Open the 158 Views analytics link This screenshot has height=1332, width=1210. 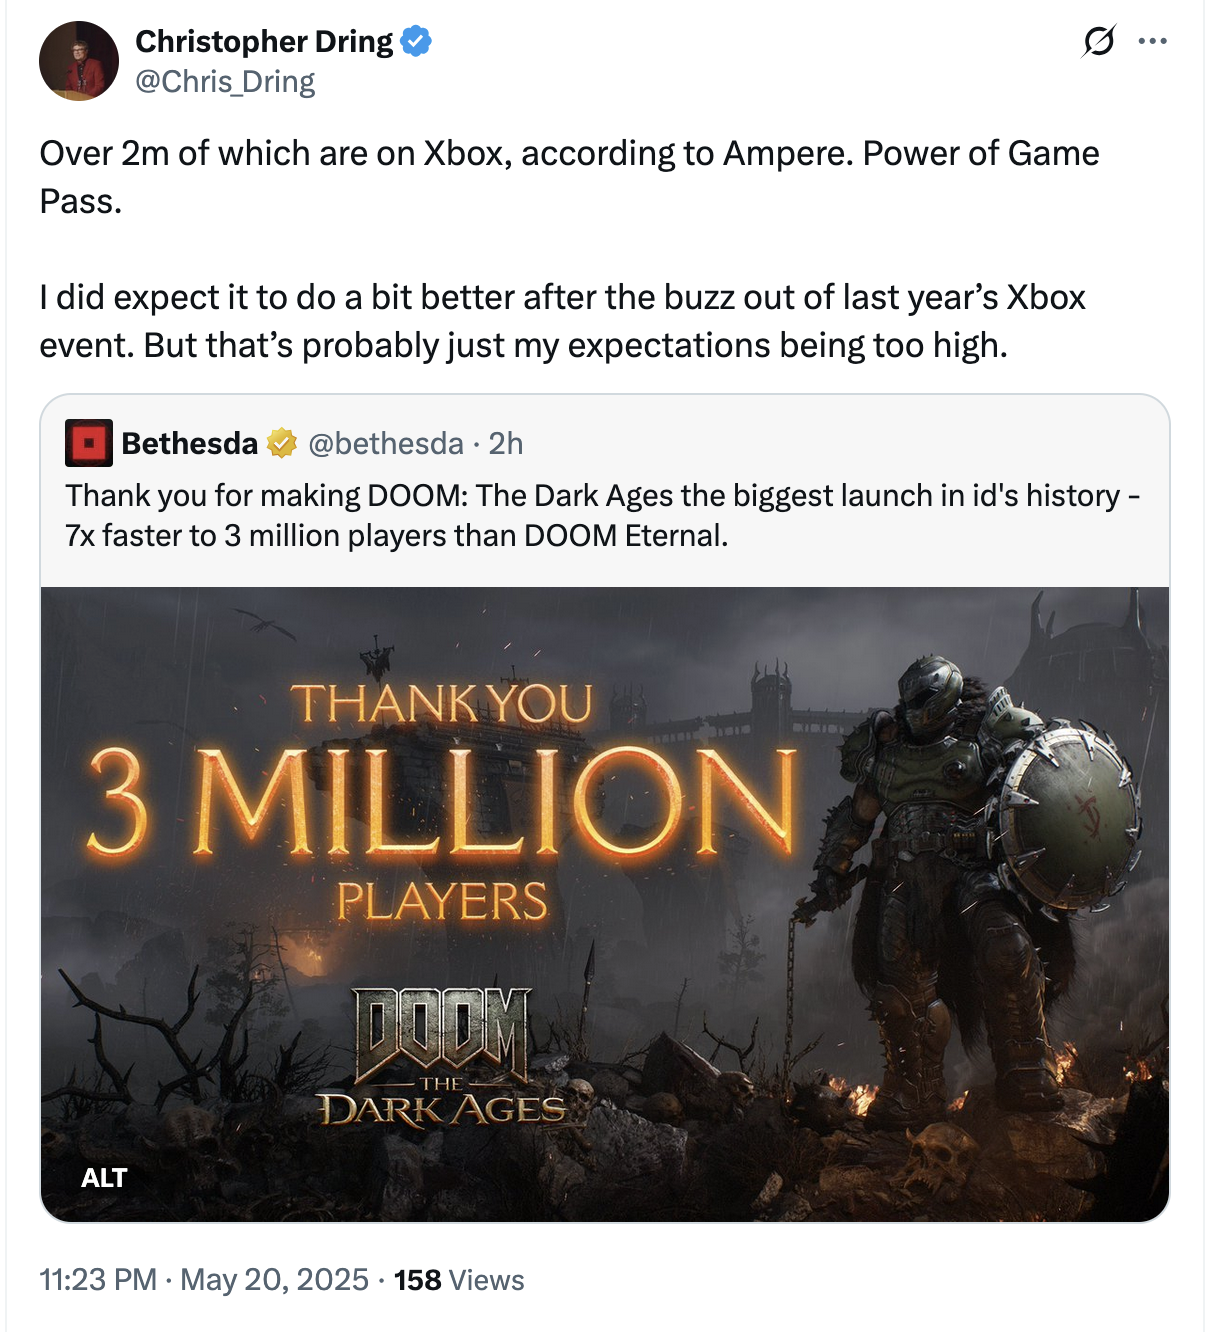[459, 1280]
